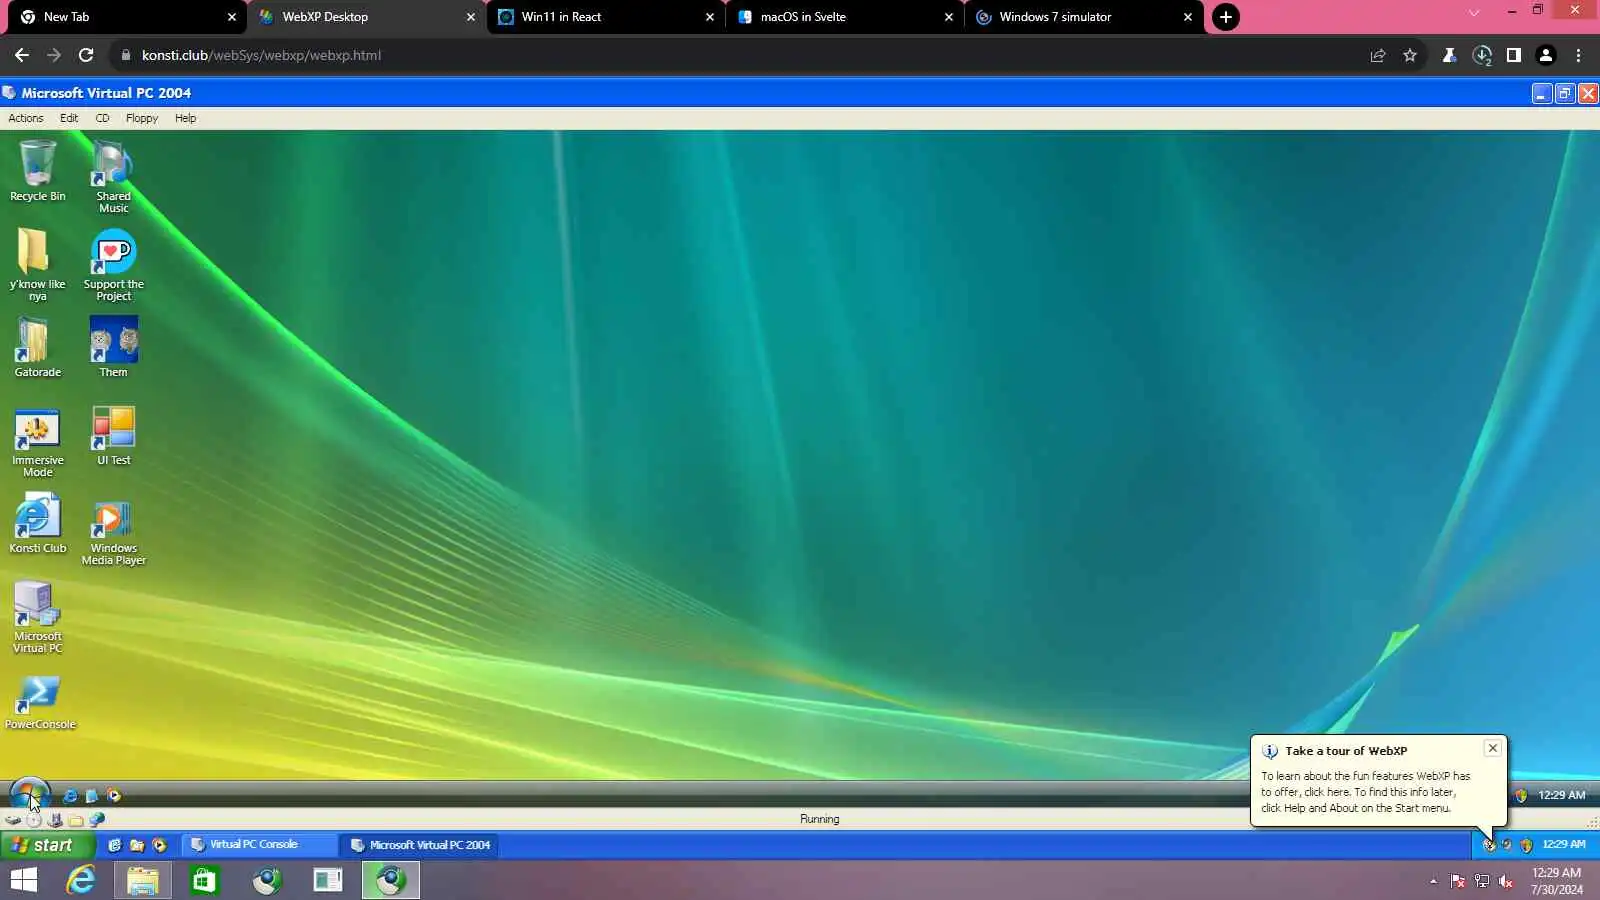The image size is (1600, 900).
Task: Reload the current page
Action: coord(86,55)
